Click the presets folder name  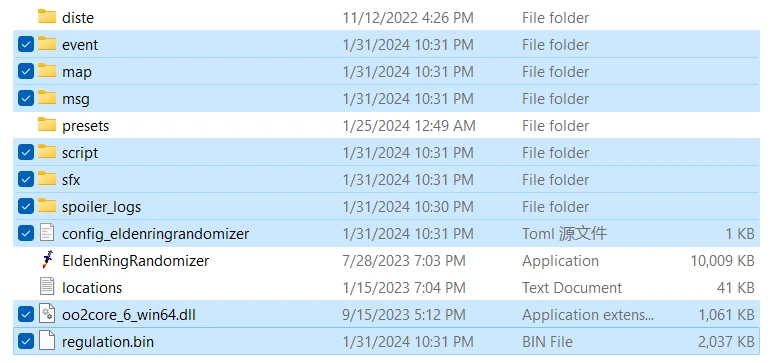point(85,126)
